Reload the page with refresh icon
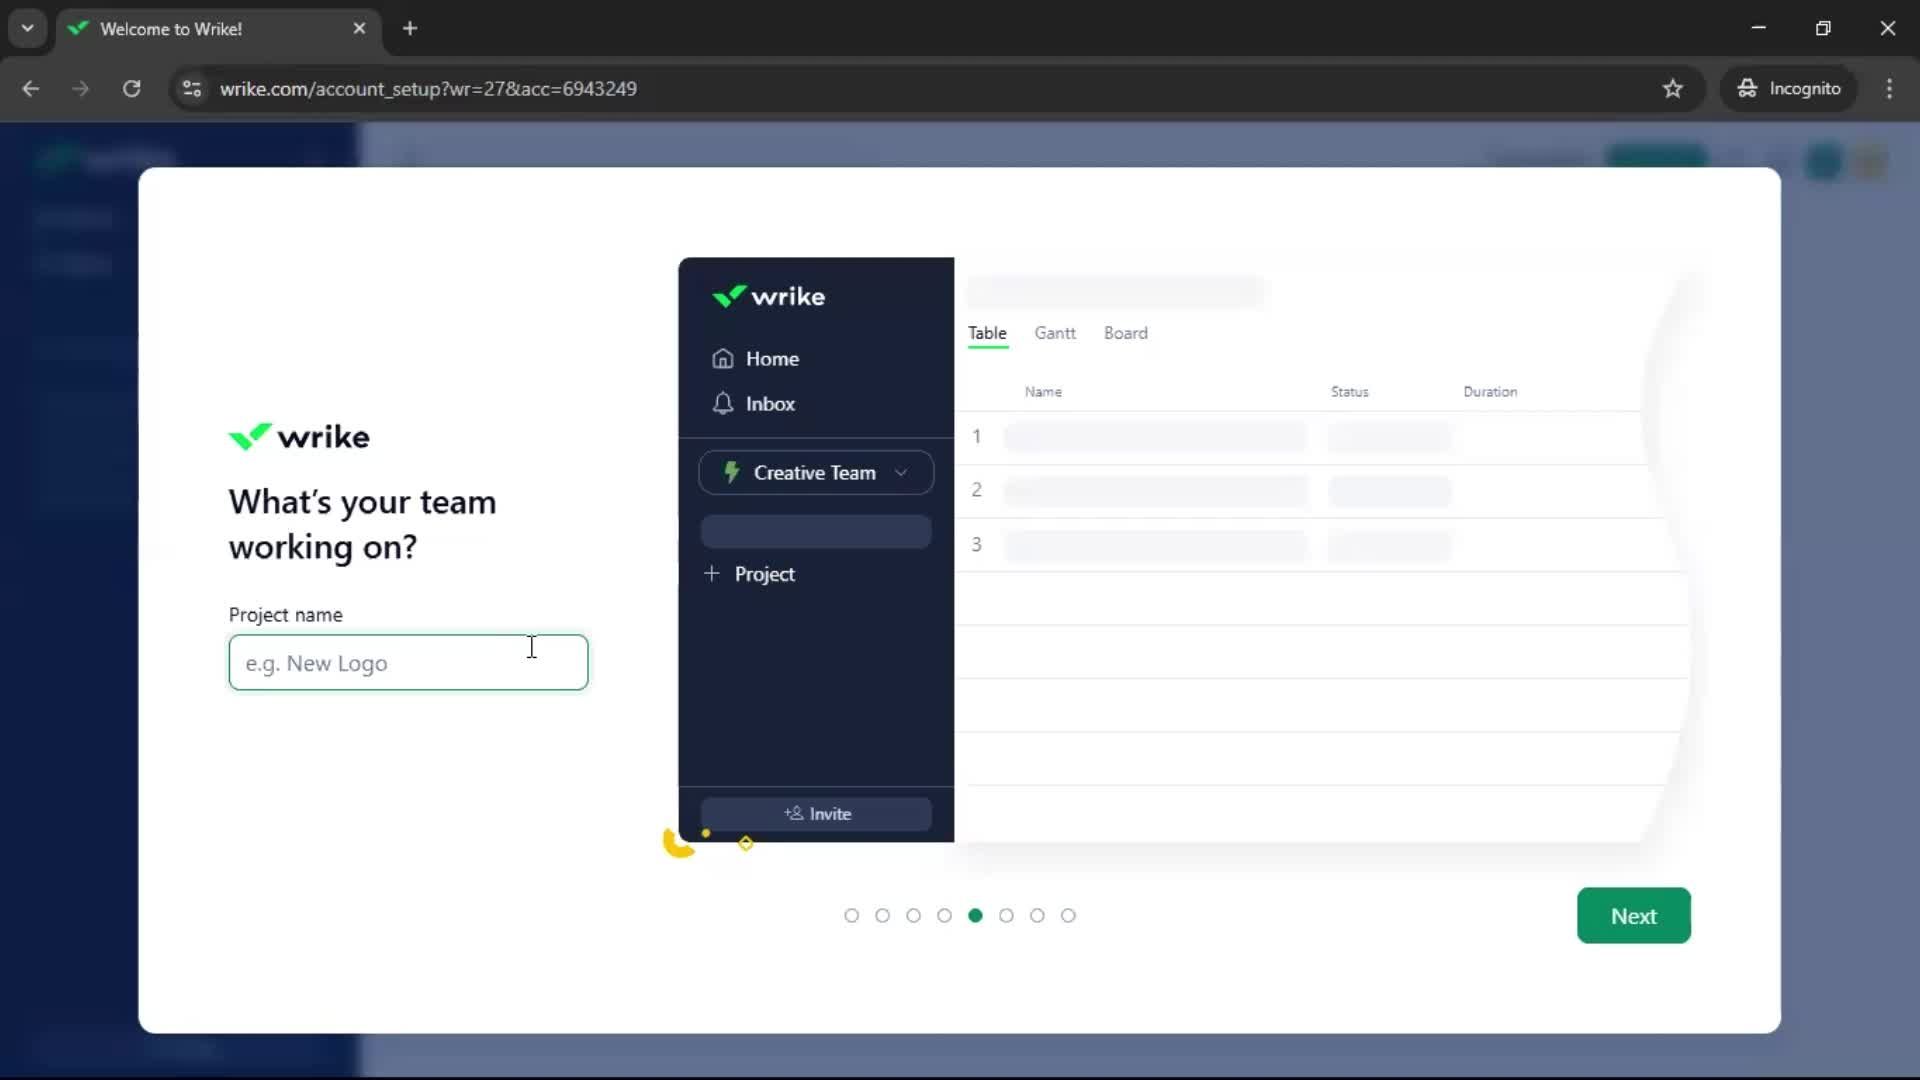The image size is (1920, 1080). coord(131,88)
